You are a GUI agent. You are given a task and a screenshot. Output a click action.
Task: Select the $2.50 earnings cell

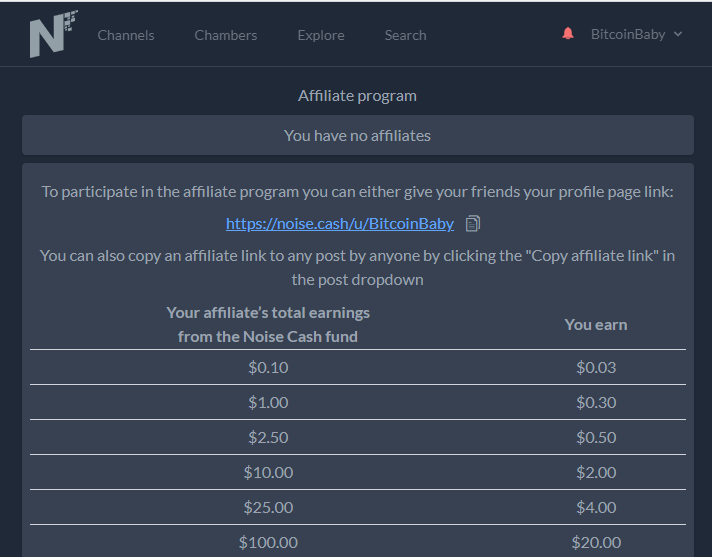[x=268, y=437]
